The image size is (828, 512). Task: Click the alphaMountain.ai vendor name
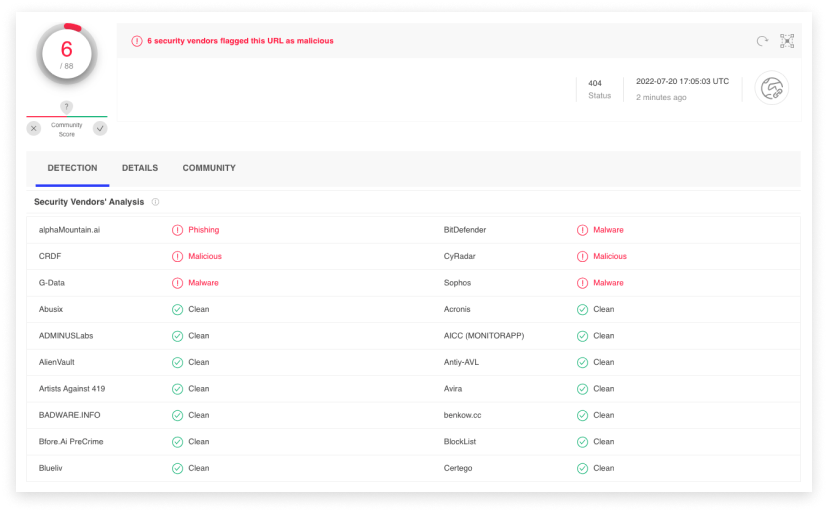pyautogui.click(x=69, y=230)
